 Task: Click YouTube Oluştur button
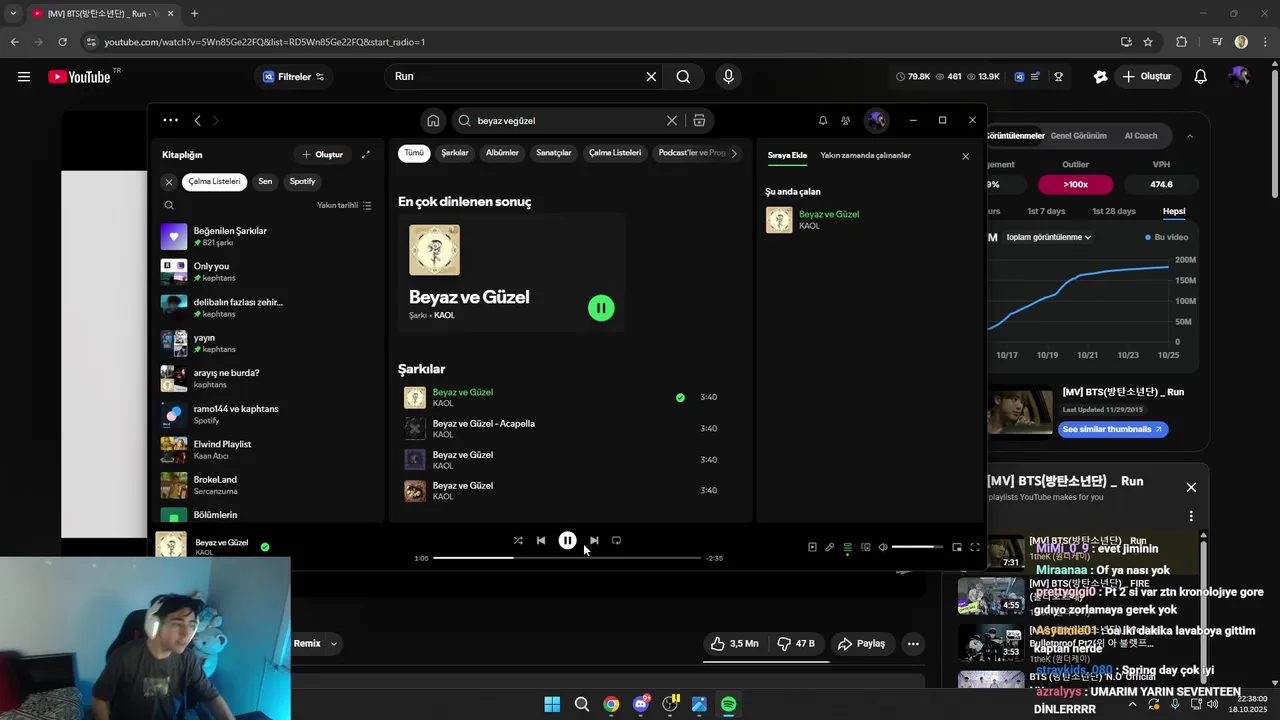[1146, 76]
